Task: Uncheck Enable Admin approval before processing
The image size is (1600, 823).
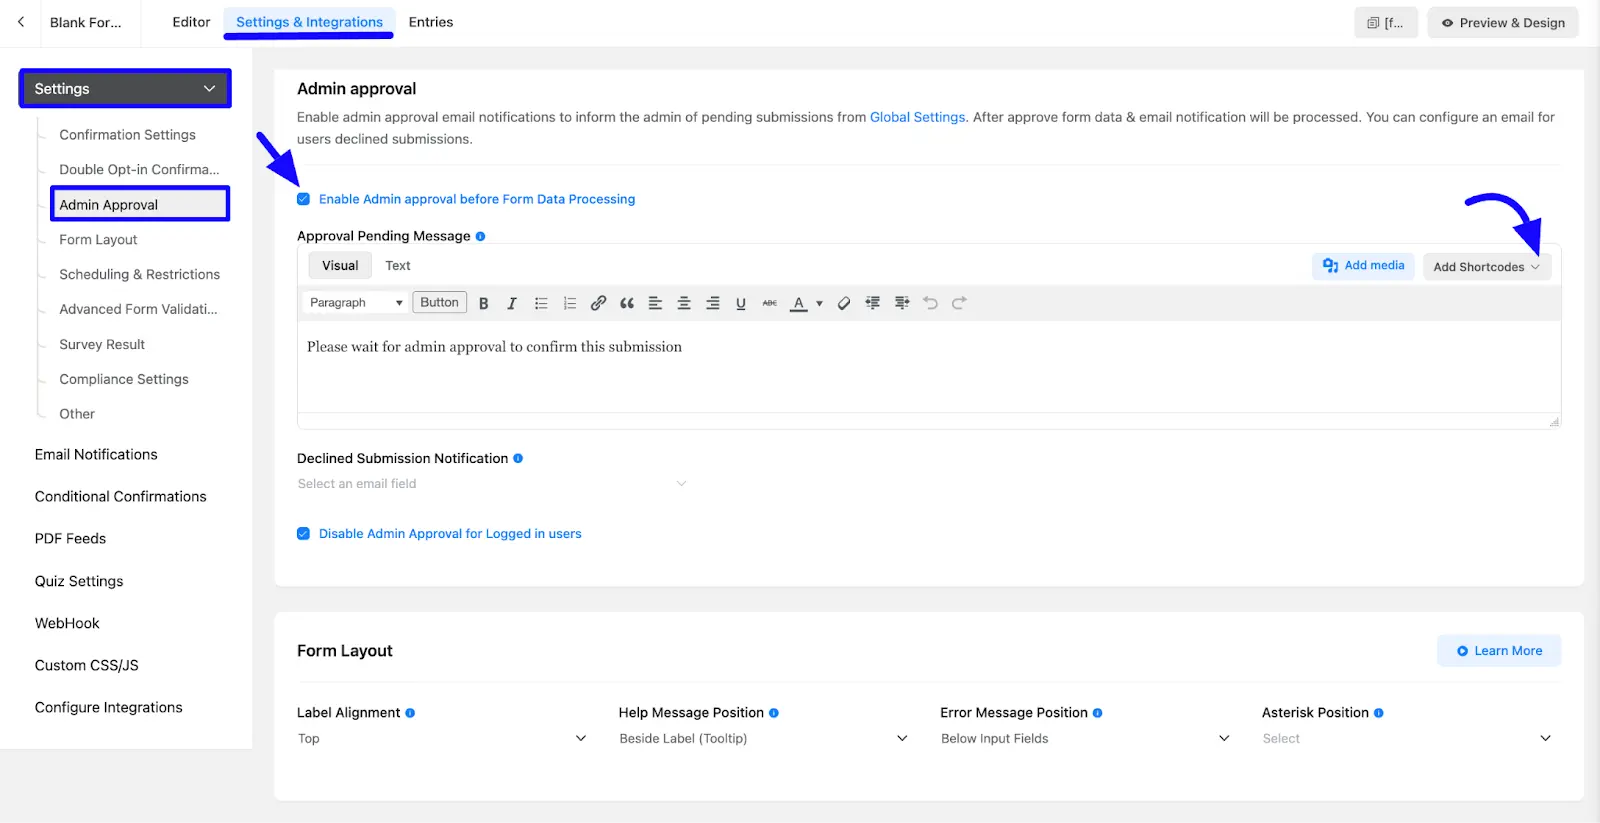Action: [304, 199]
